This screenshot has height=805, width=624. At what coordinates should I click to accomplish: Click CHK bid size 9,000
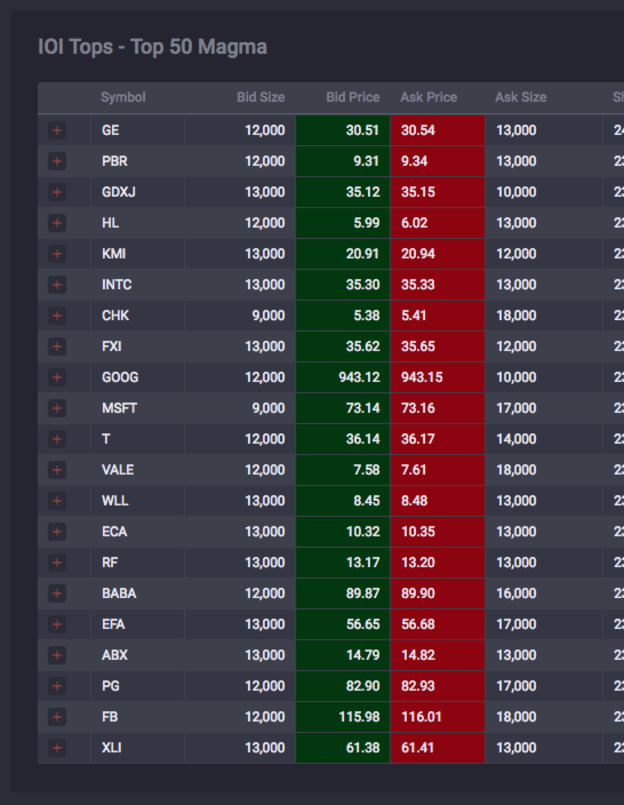(x=240, y=315)
